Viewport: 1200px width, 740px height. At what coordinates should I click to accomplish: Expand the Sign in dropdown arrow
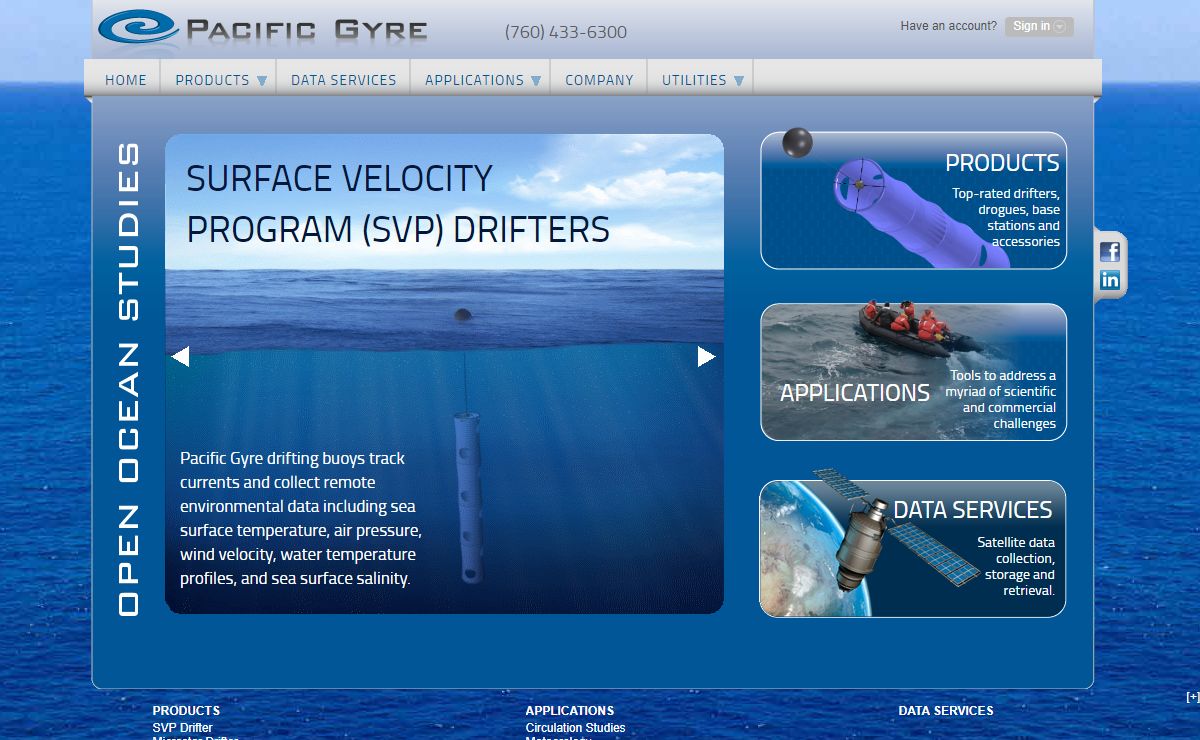1060,27
